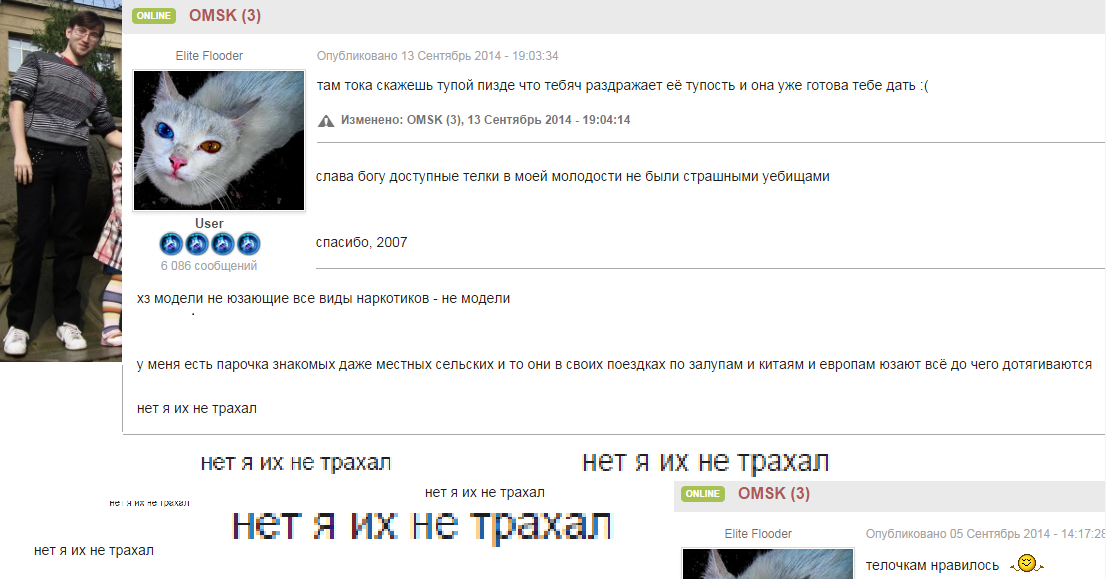
Task: Click the "6 086 сообщений" post counter
Action: click(x=208, y=265)
